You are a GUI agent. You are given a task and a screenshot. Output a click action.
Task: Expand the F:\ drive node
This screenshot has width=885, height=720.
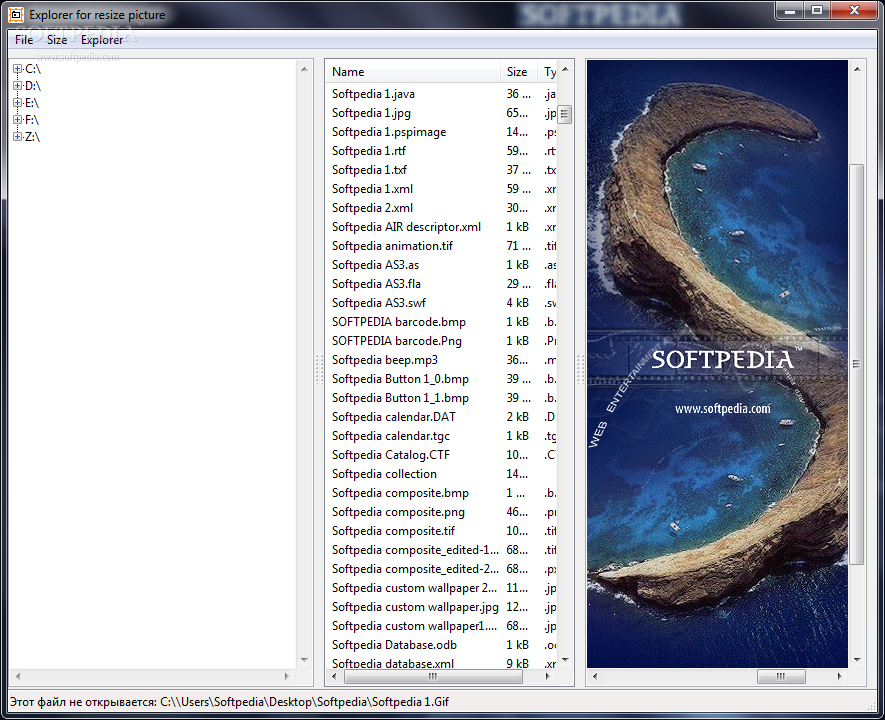coord(17,120)
